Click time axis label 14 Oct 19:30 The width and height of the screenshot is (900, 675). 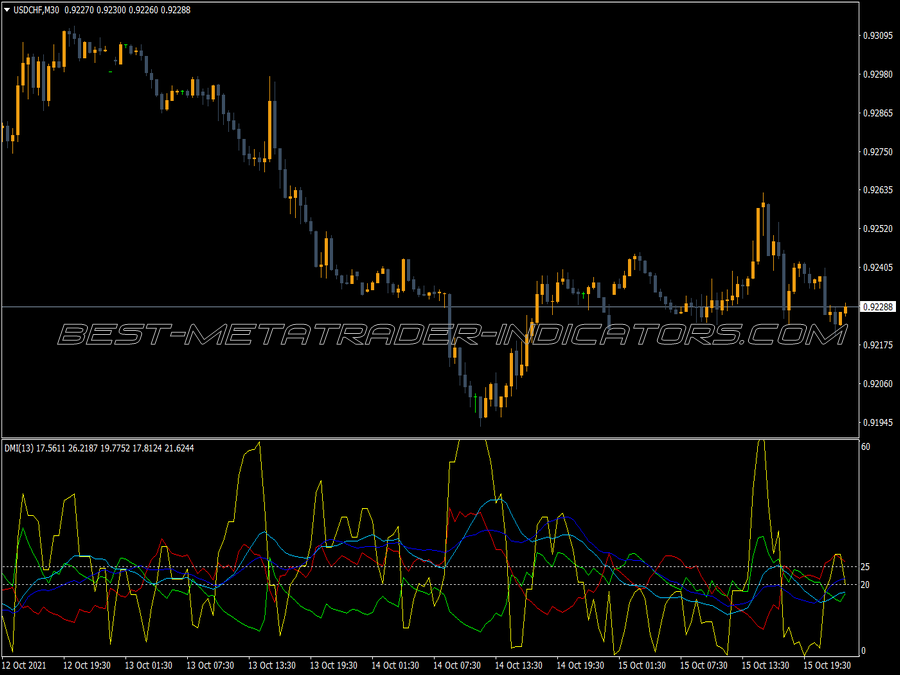point(580,665)
